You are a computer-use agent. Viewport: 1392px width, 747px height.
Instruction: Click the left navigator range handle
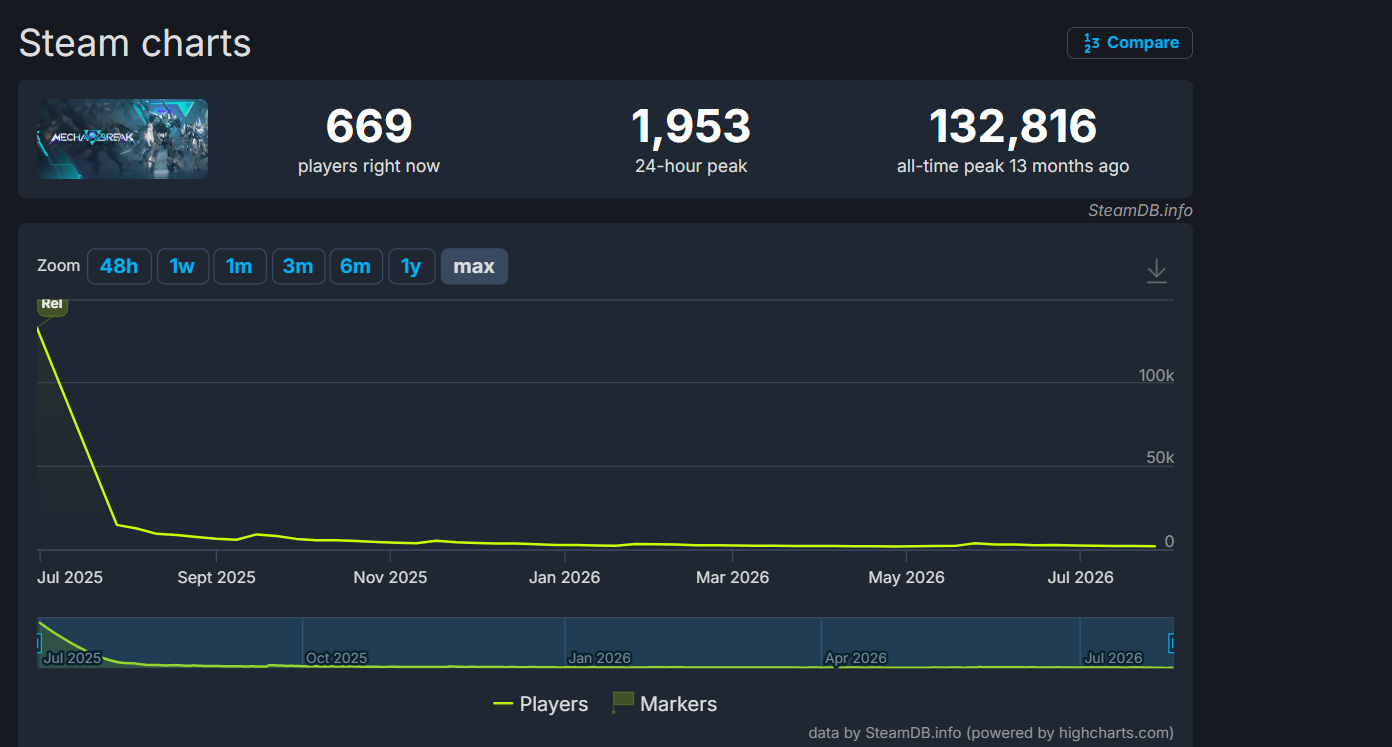click(39, 642)
